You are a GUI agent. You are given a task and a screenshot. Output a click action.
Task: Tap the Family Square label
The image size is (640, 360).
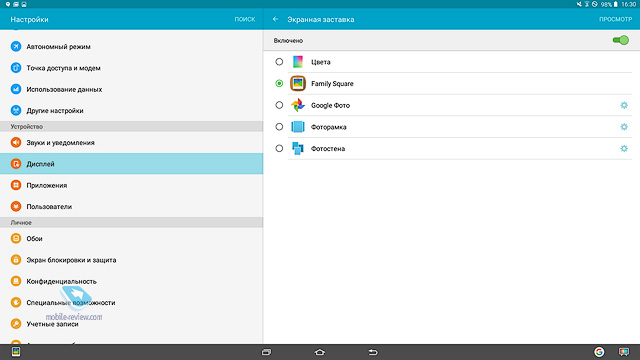[x=332, y=84]
